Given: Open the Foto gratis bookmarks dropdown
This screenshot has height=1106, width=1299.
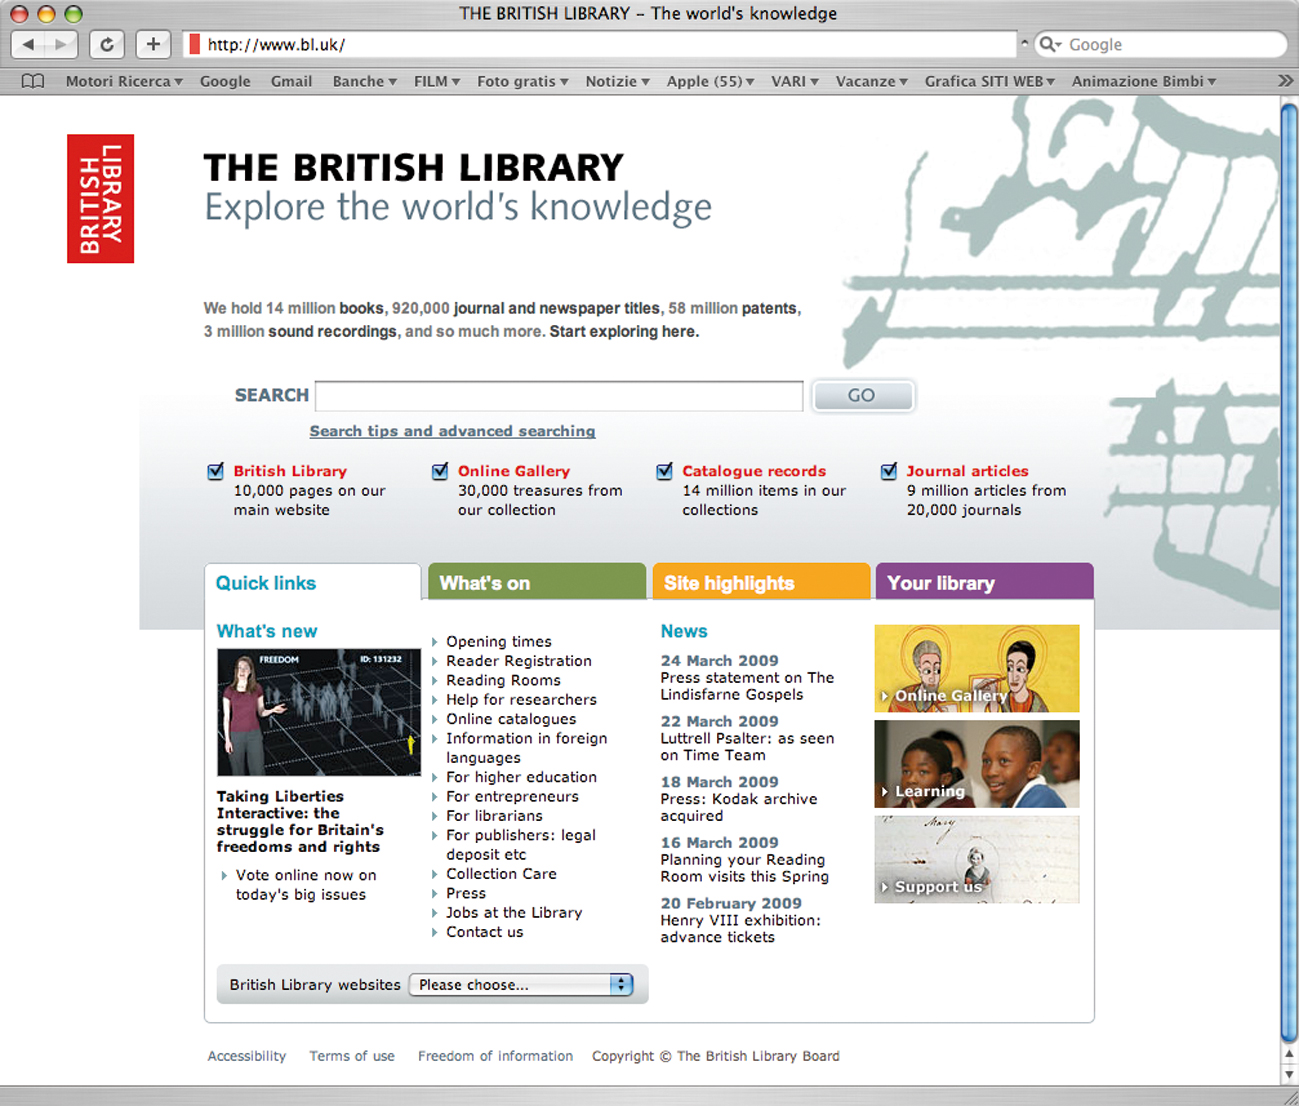Looking at the screenshot, I should click(522, 81).
